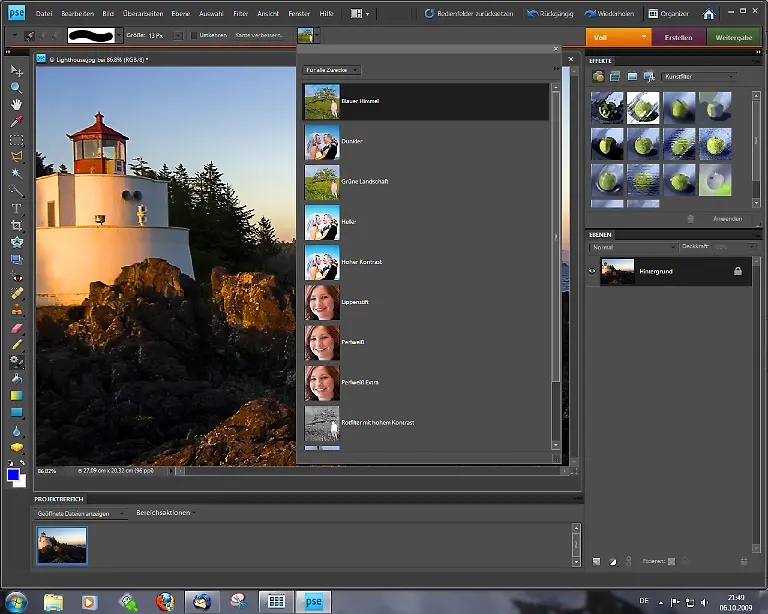Pick the Eyedropper tool
This screenshot has width=768, height=614.
click(x=16, y=122)
